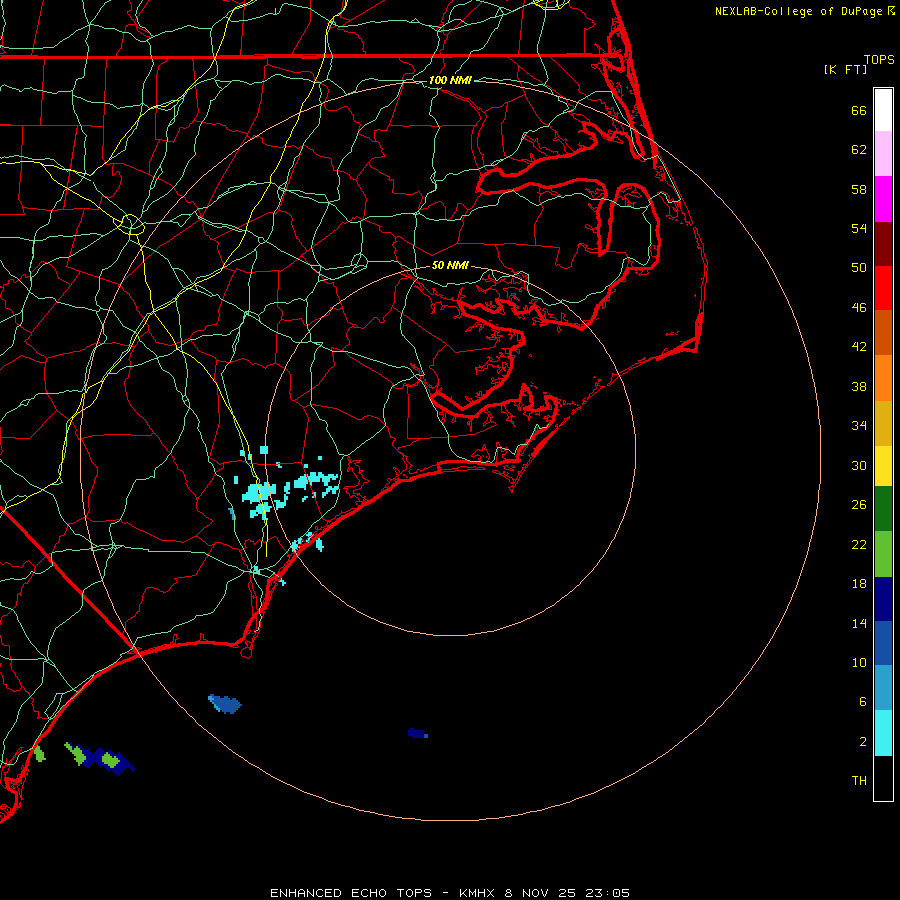Click legend value "30"
The width and height of the screenshot is (900, 900).
859,465
